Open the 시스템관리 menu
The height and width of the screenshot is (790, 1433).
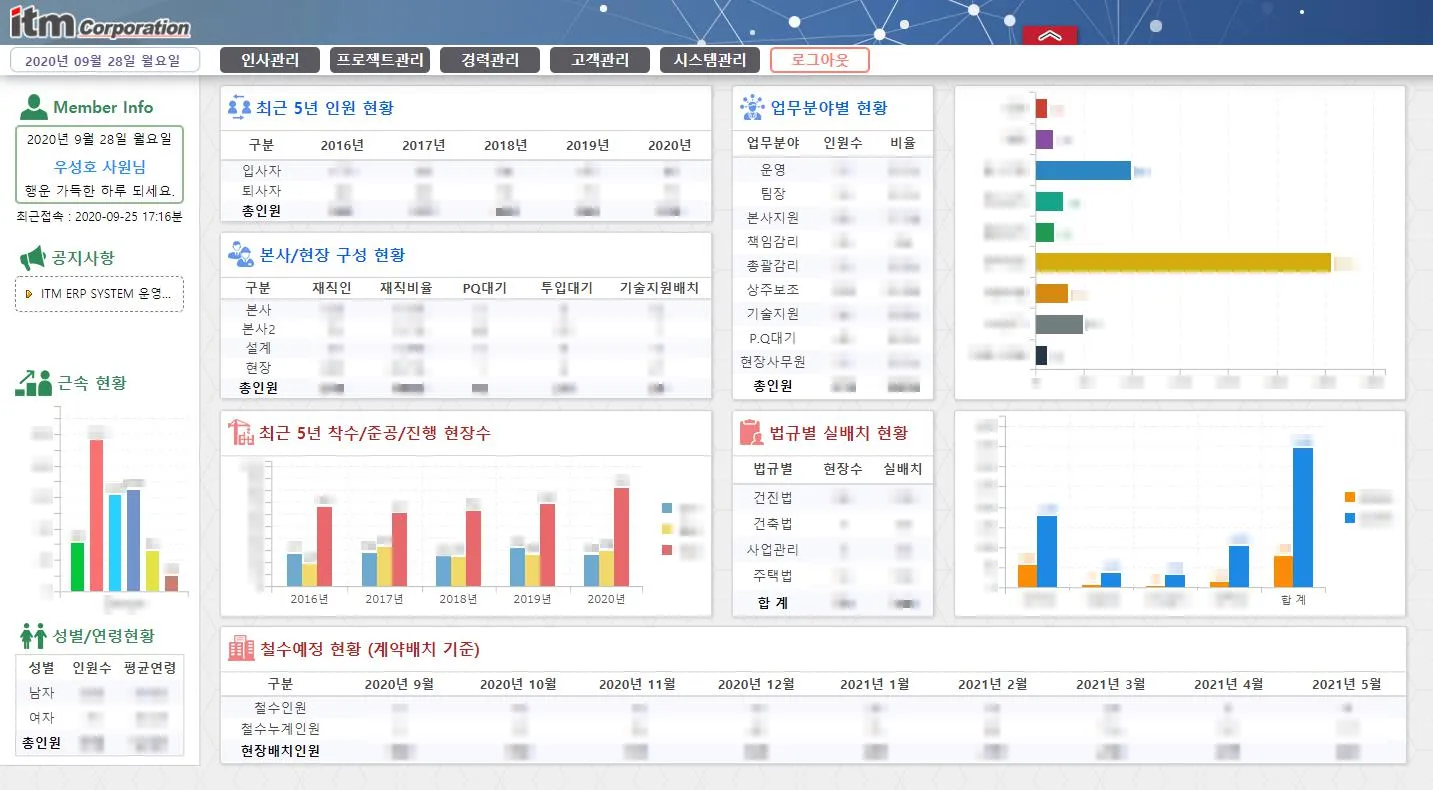coord(710,60)
